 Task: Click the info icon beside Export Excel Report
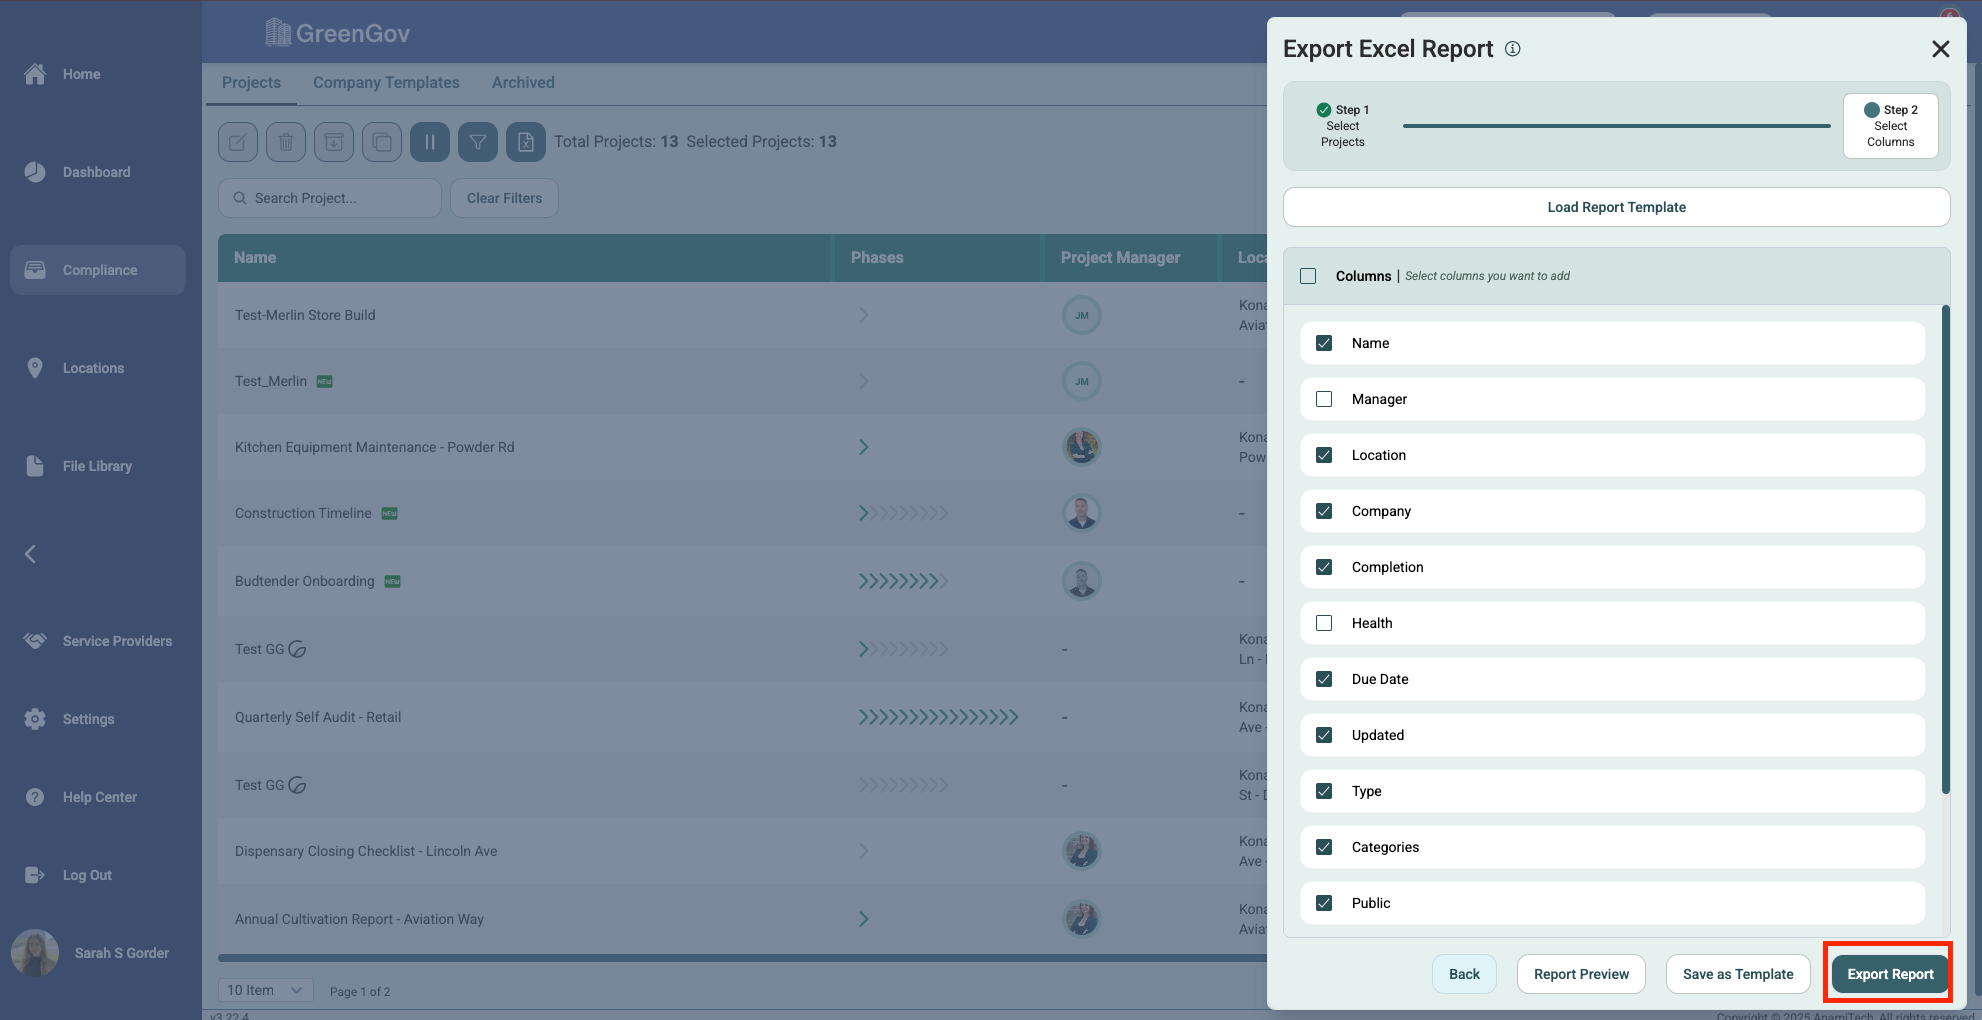1513,49
